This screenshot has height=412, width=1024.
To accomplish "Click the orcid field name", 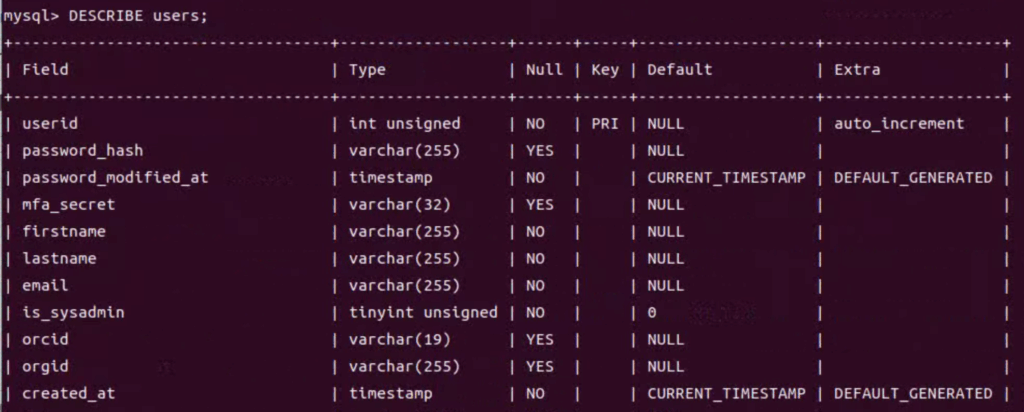I will point(45,340).
